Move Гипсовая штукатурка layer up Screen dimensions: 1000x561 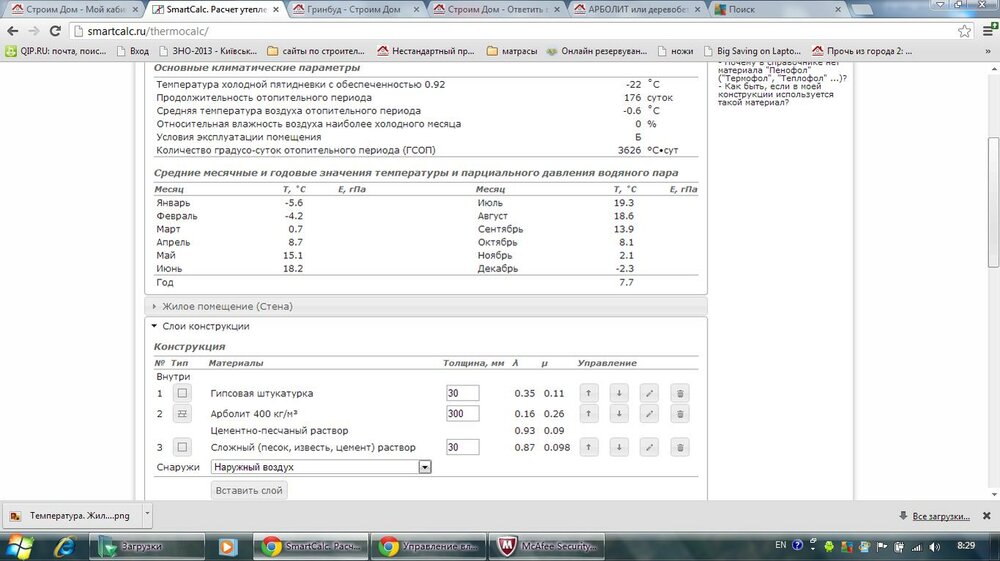tap(589, 393)
